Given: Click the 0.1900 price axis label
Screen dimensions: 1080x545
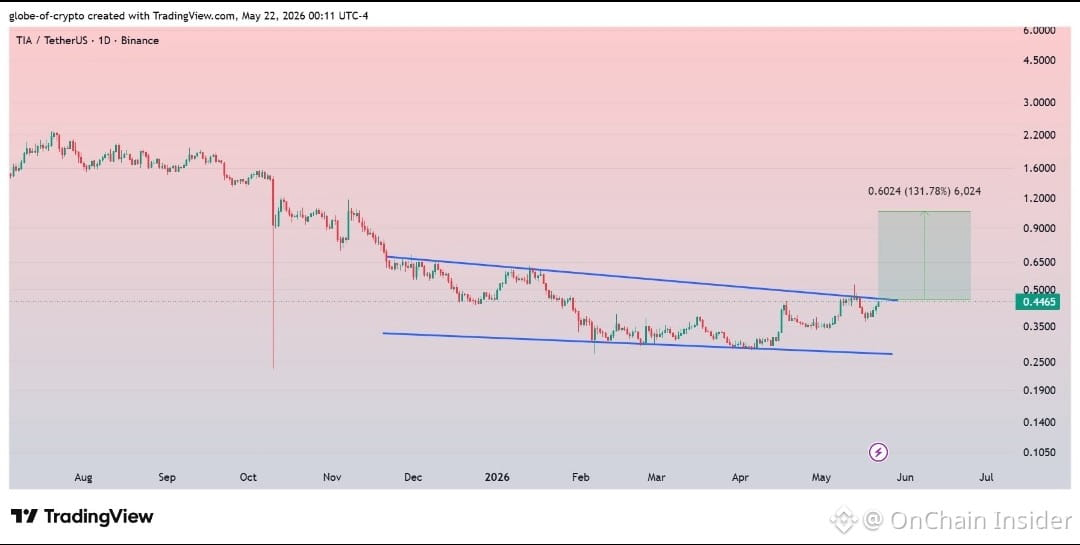Looking at the screenshot, I should [1039, 390].
